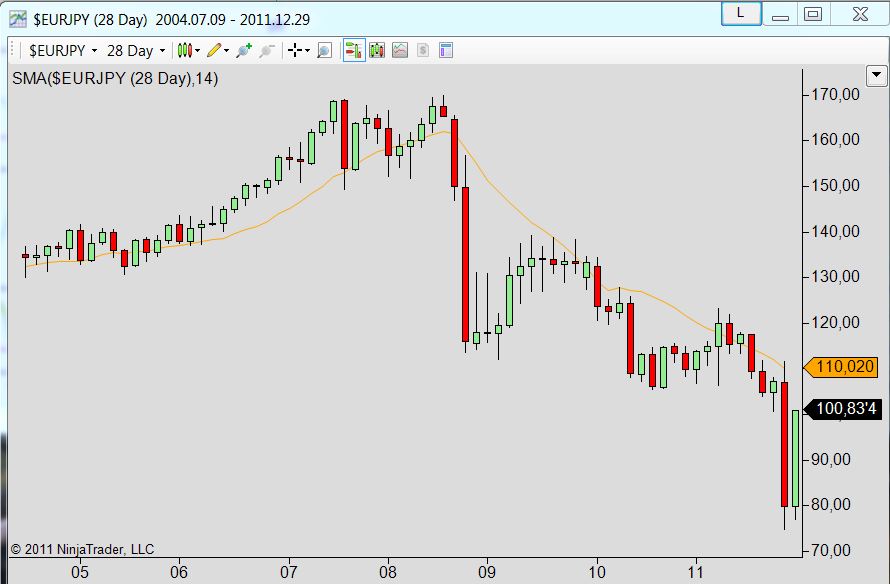This screenshot has height=584, width=890.
Task: Click the 11 year label on time axis
Action: pyautogui.click(x=696, y=572)
